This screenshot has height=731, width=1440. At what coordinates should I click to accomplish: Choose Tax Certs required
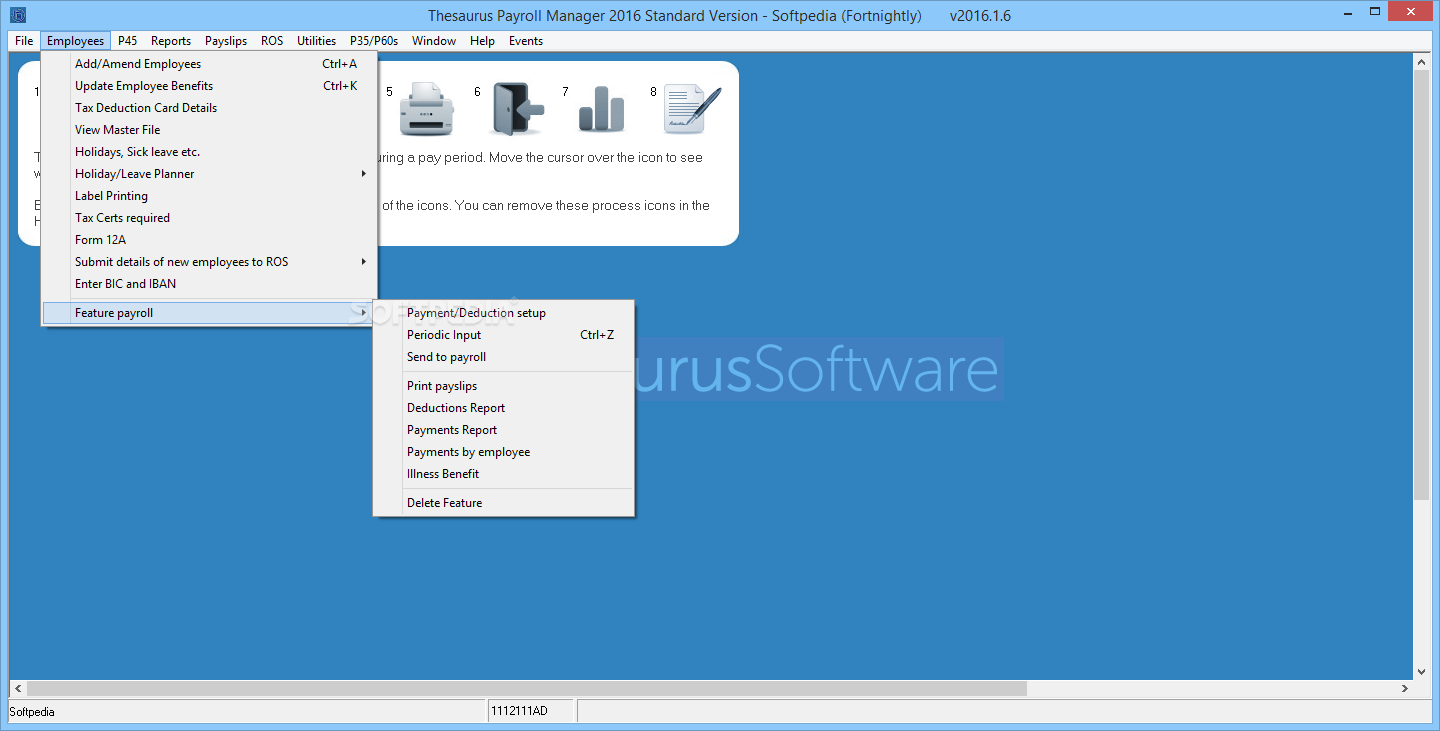[x=209, y=218]
